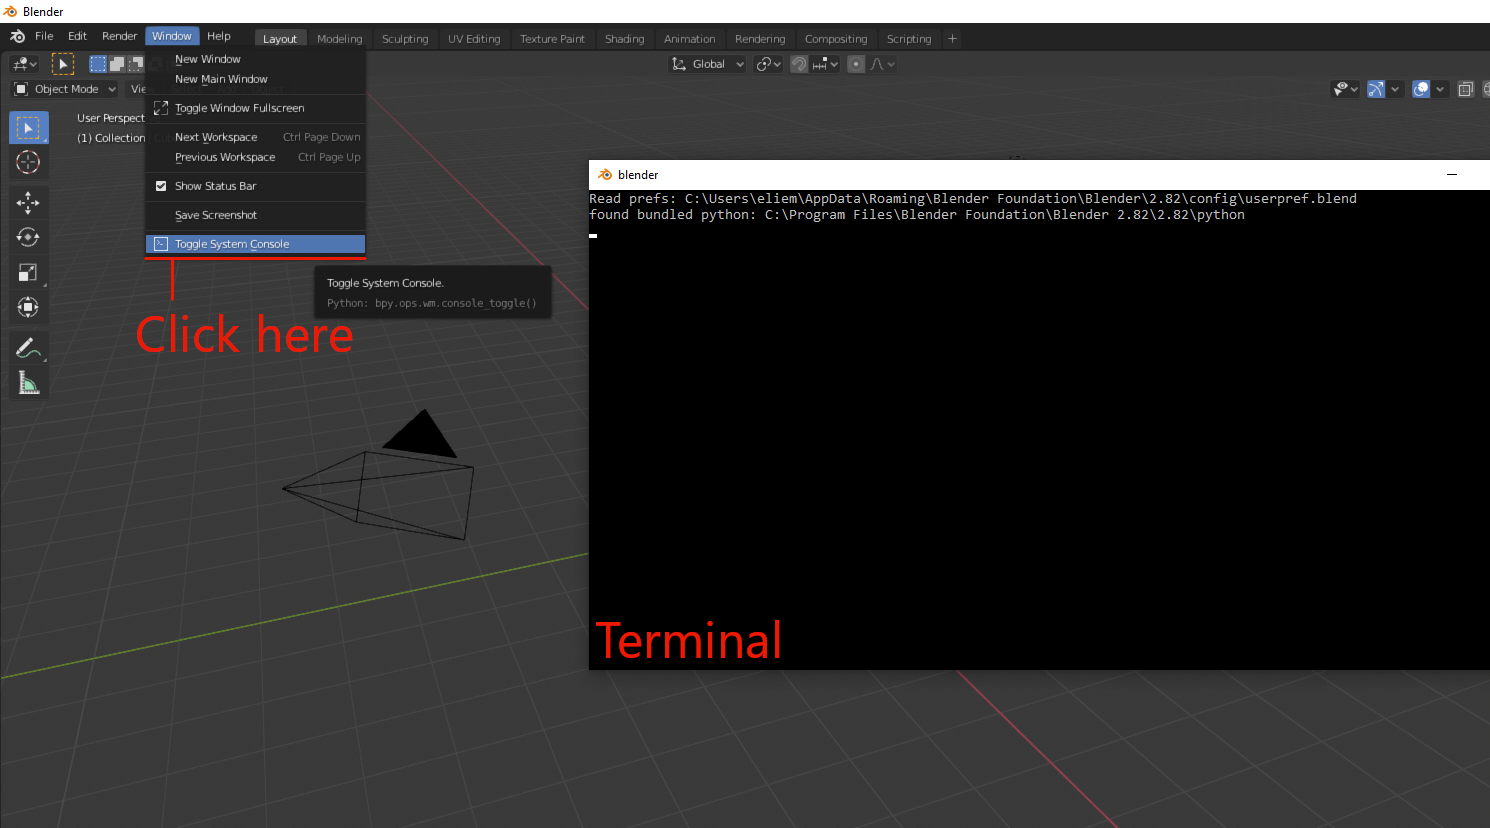1490x828 pixels.
Task: Click the Blender logo in the top menu bar
Action: (x=15, y=35)
